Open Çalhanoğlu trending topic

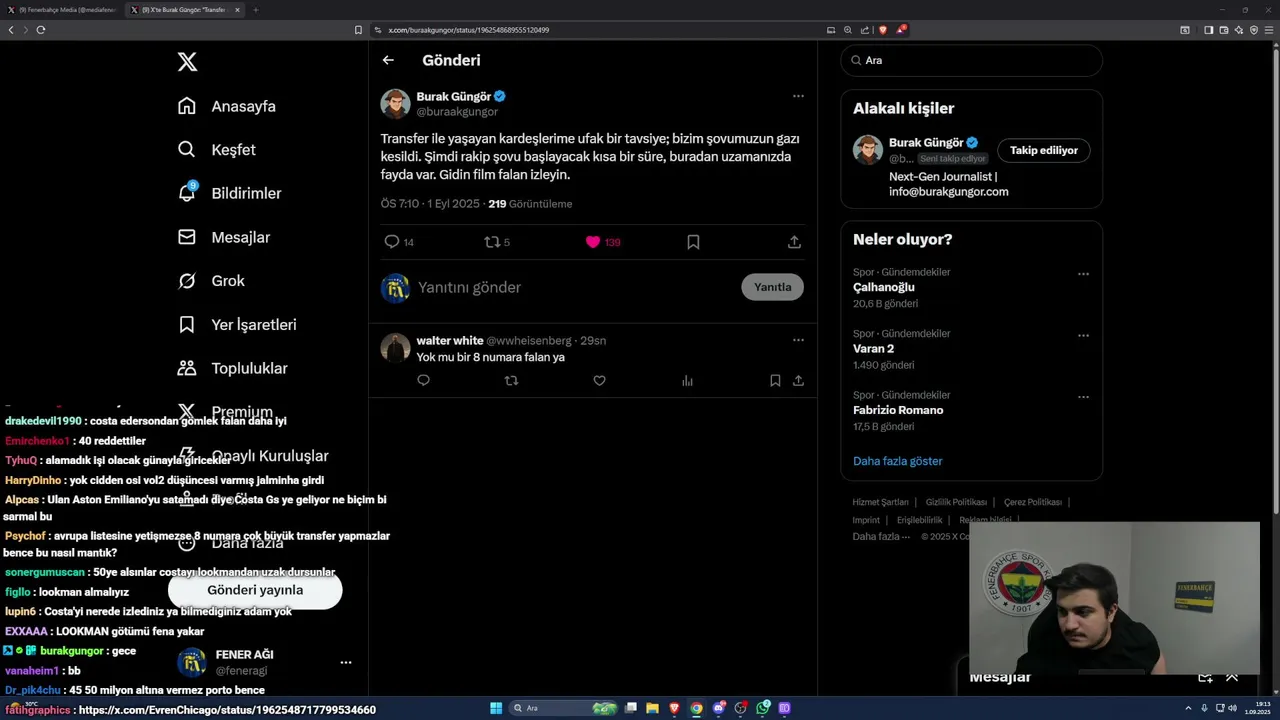pyautogui.click(x=884, y=287)
